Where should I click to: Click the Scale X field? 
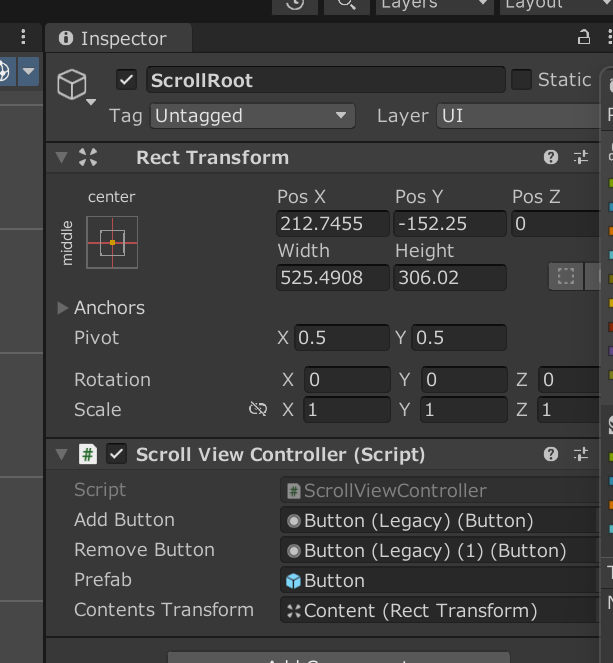point(347,410)
